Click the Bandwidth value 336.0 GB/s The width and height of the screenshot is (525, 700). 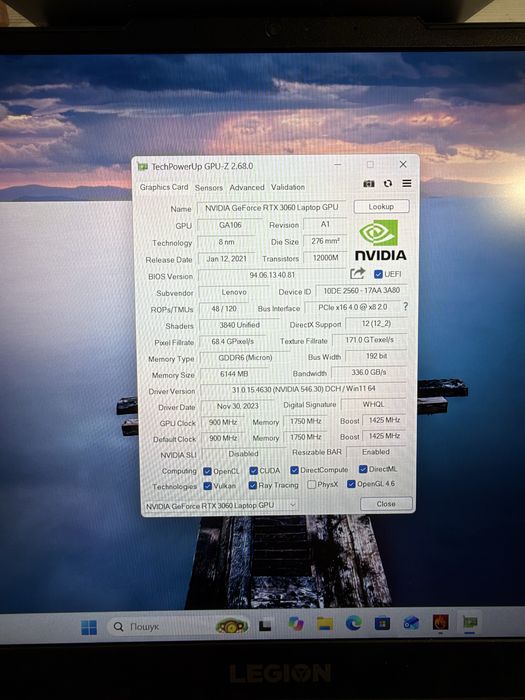[x=369, y=372]
